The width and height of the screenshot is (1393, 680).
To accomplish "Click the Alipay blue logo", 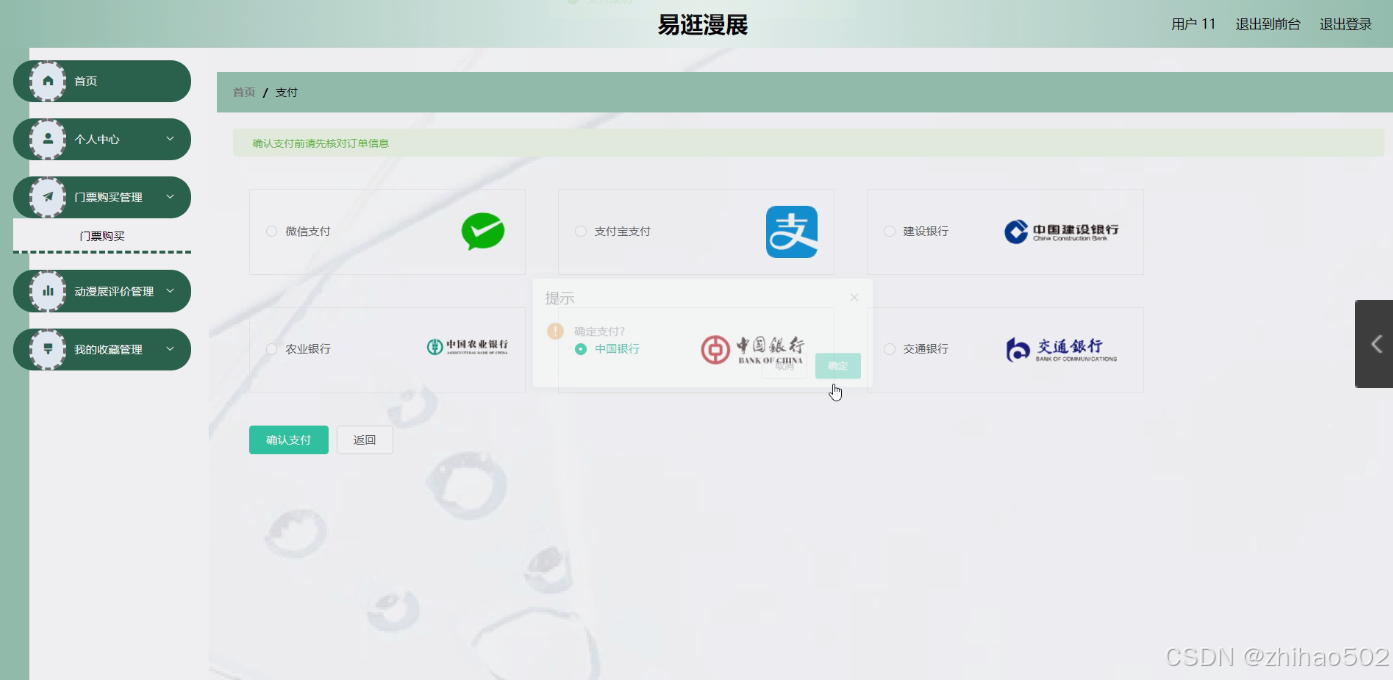I will tap(792, 232).
